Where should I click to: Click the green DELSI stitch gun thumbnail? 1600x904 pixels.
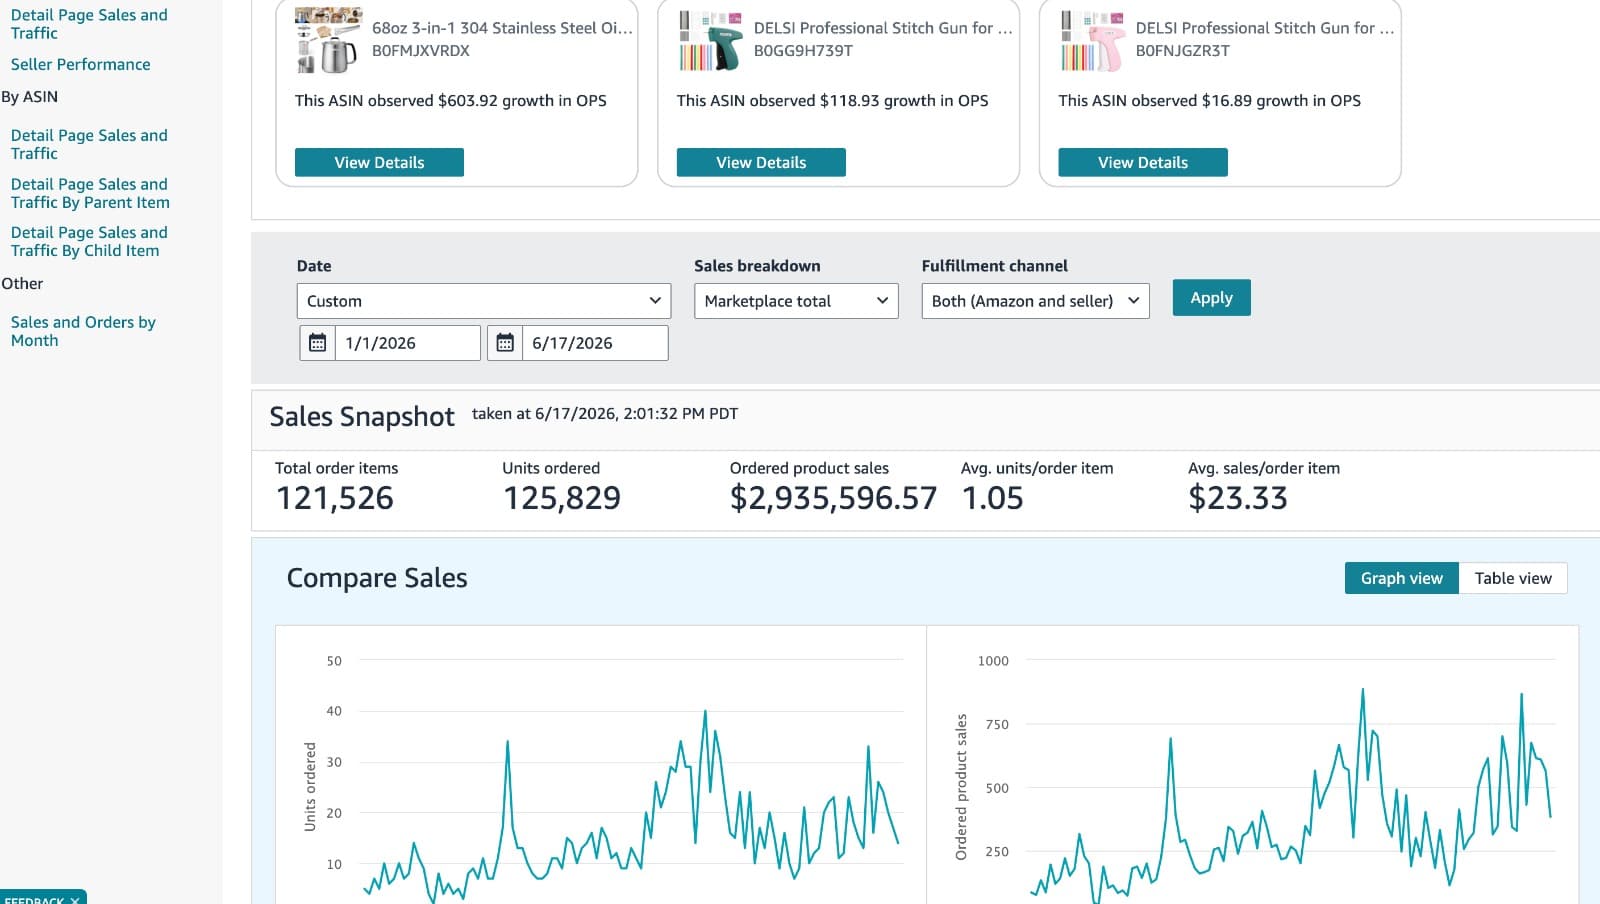(x=711, y=40)
